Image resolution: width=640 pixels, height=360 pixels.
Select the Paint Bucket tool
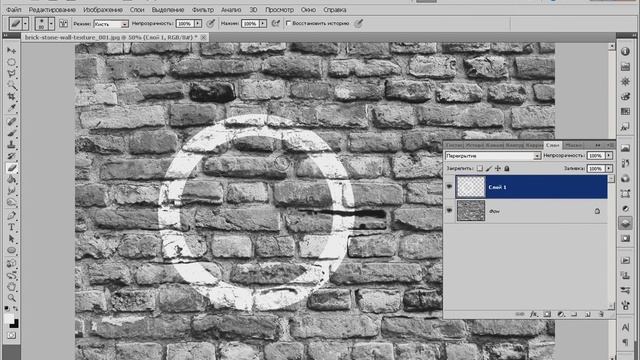click(x=11, y=180)
